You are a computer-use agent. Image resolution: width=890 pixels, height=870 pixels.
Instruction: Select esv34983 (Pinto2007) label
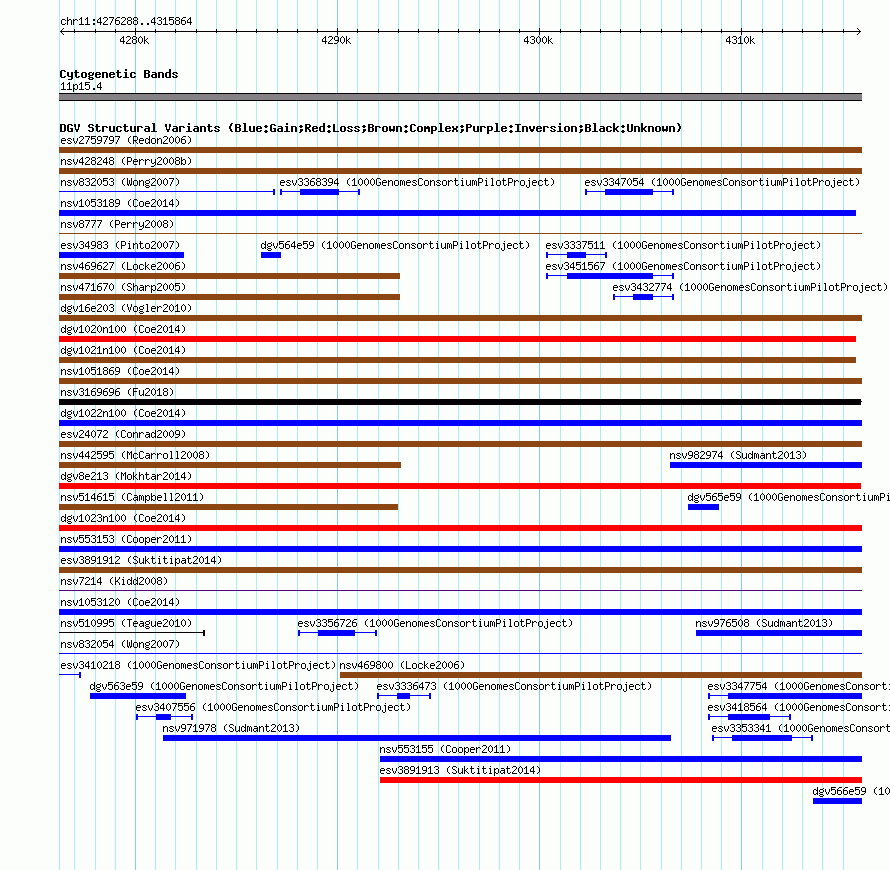[x=120, y=245]
